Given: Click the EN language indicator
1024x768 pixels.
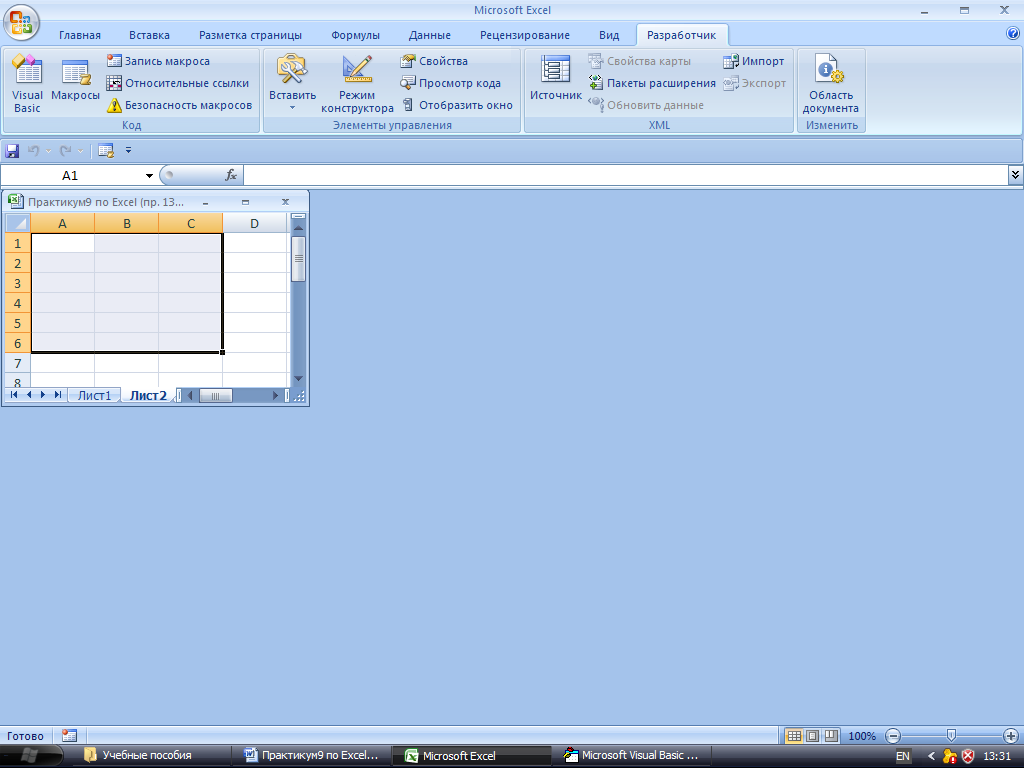Looking at the screenshot, I should (x=903, y=756).
